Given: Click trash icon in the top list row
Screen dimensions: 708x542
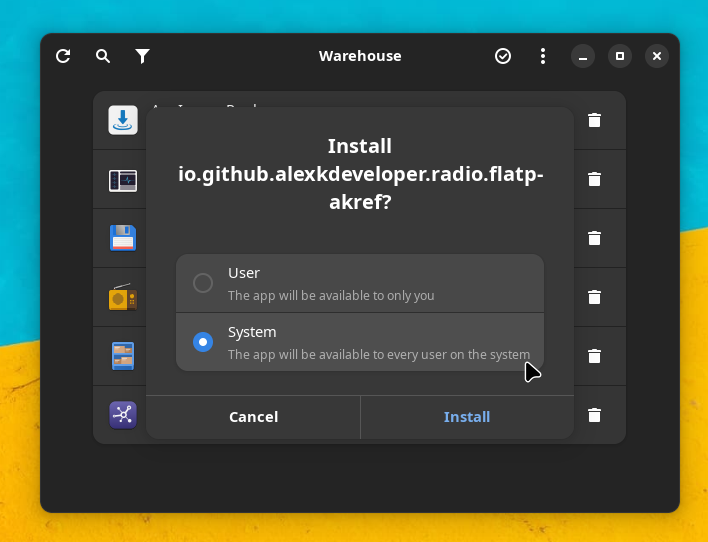Looking at the screenshot, I should click(594, 120).
